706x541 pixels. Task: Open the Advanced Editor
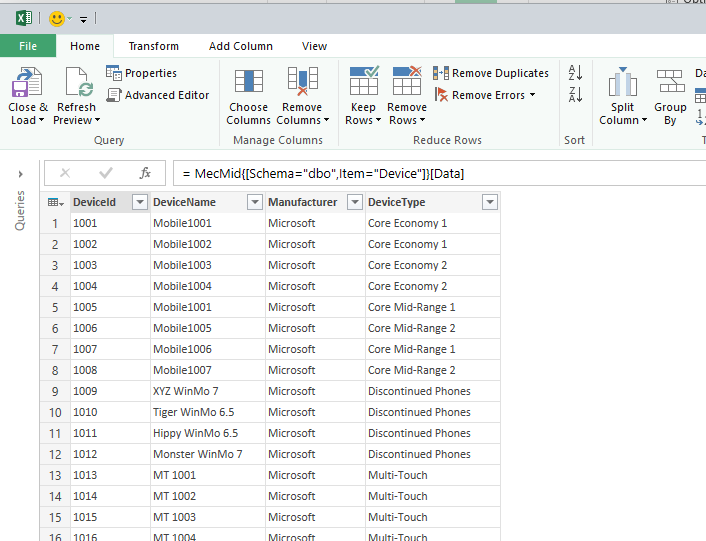[x=158, y=95]
